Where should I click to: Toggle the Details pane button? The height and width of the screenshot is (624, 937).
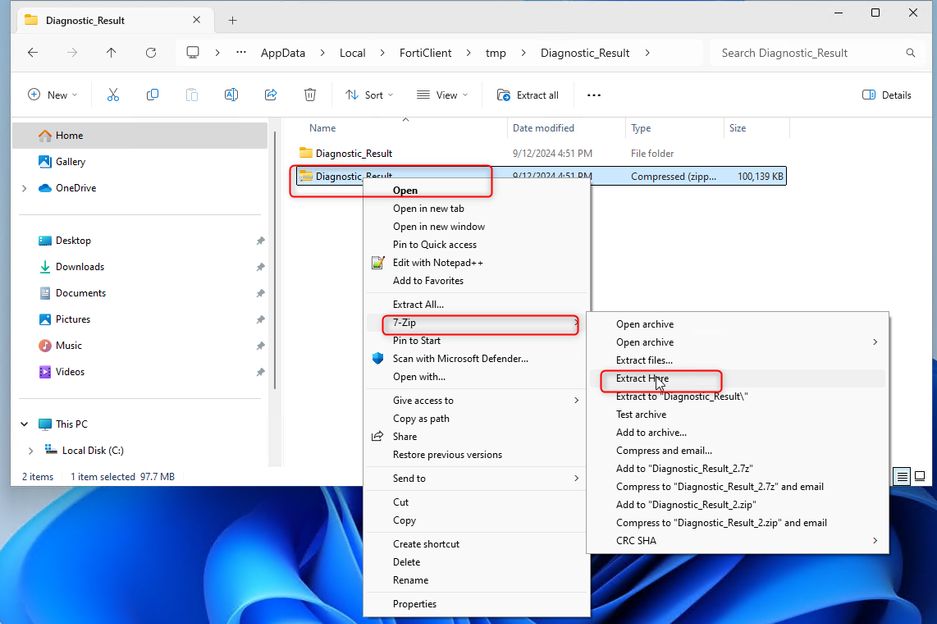click(886, 95)
